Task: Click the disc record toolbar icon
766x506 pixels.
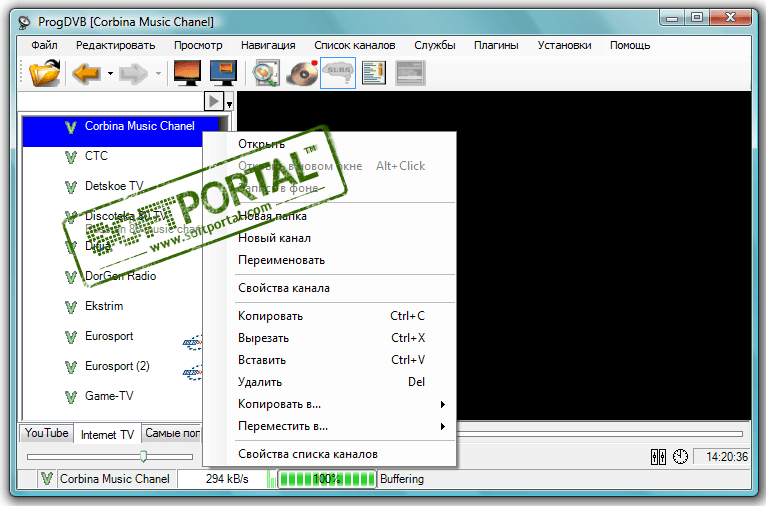Action: pyautogui.click(x=302, y=73)
